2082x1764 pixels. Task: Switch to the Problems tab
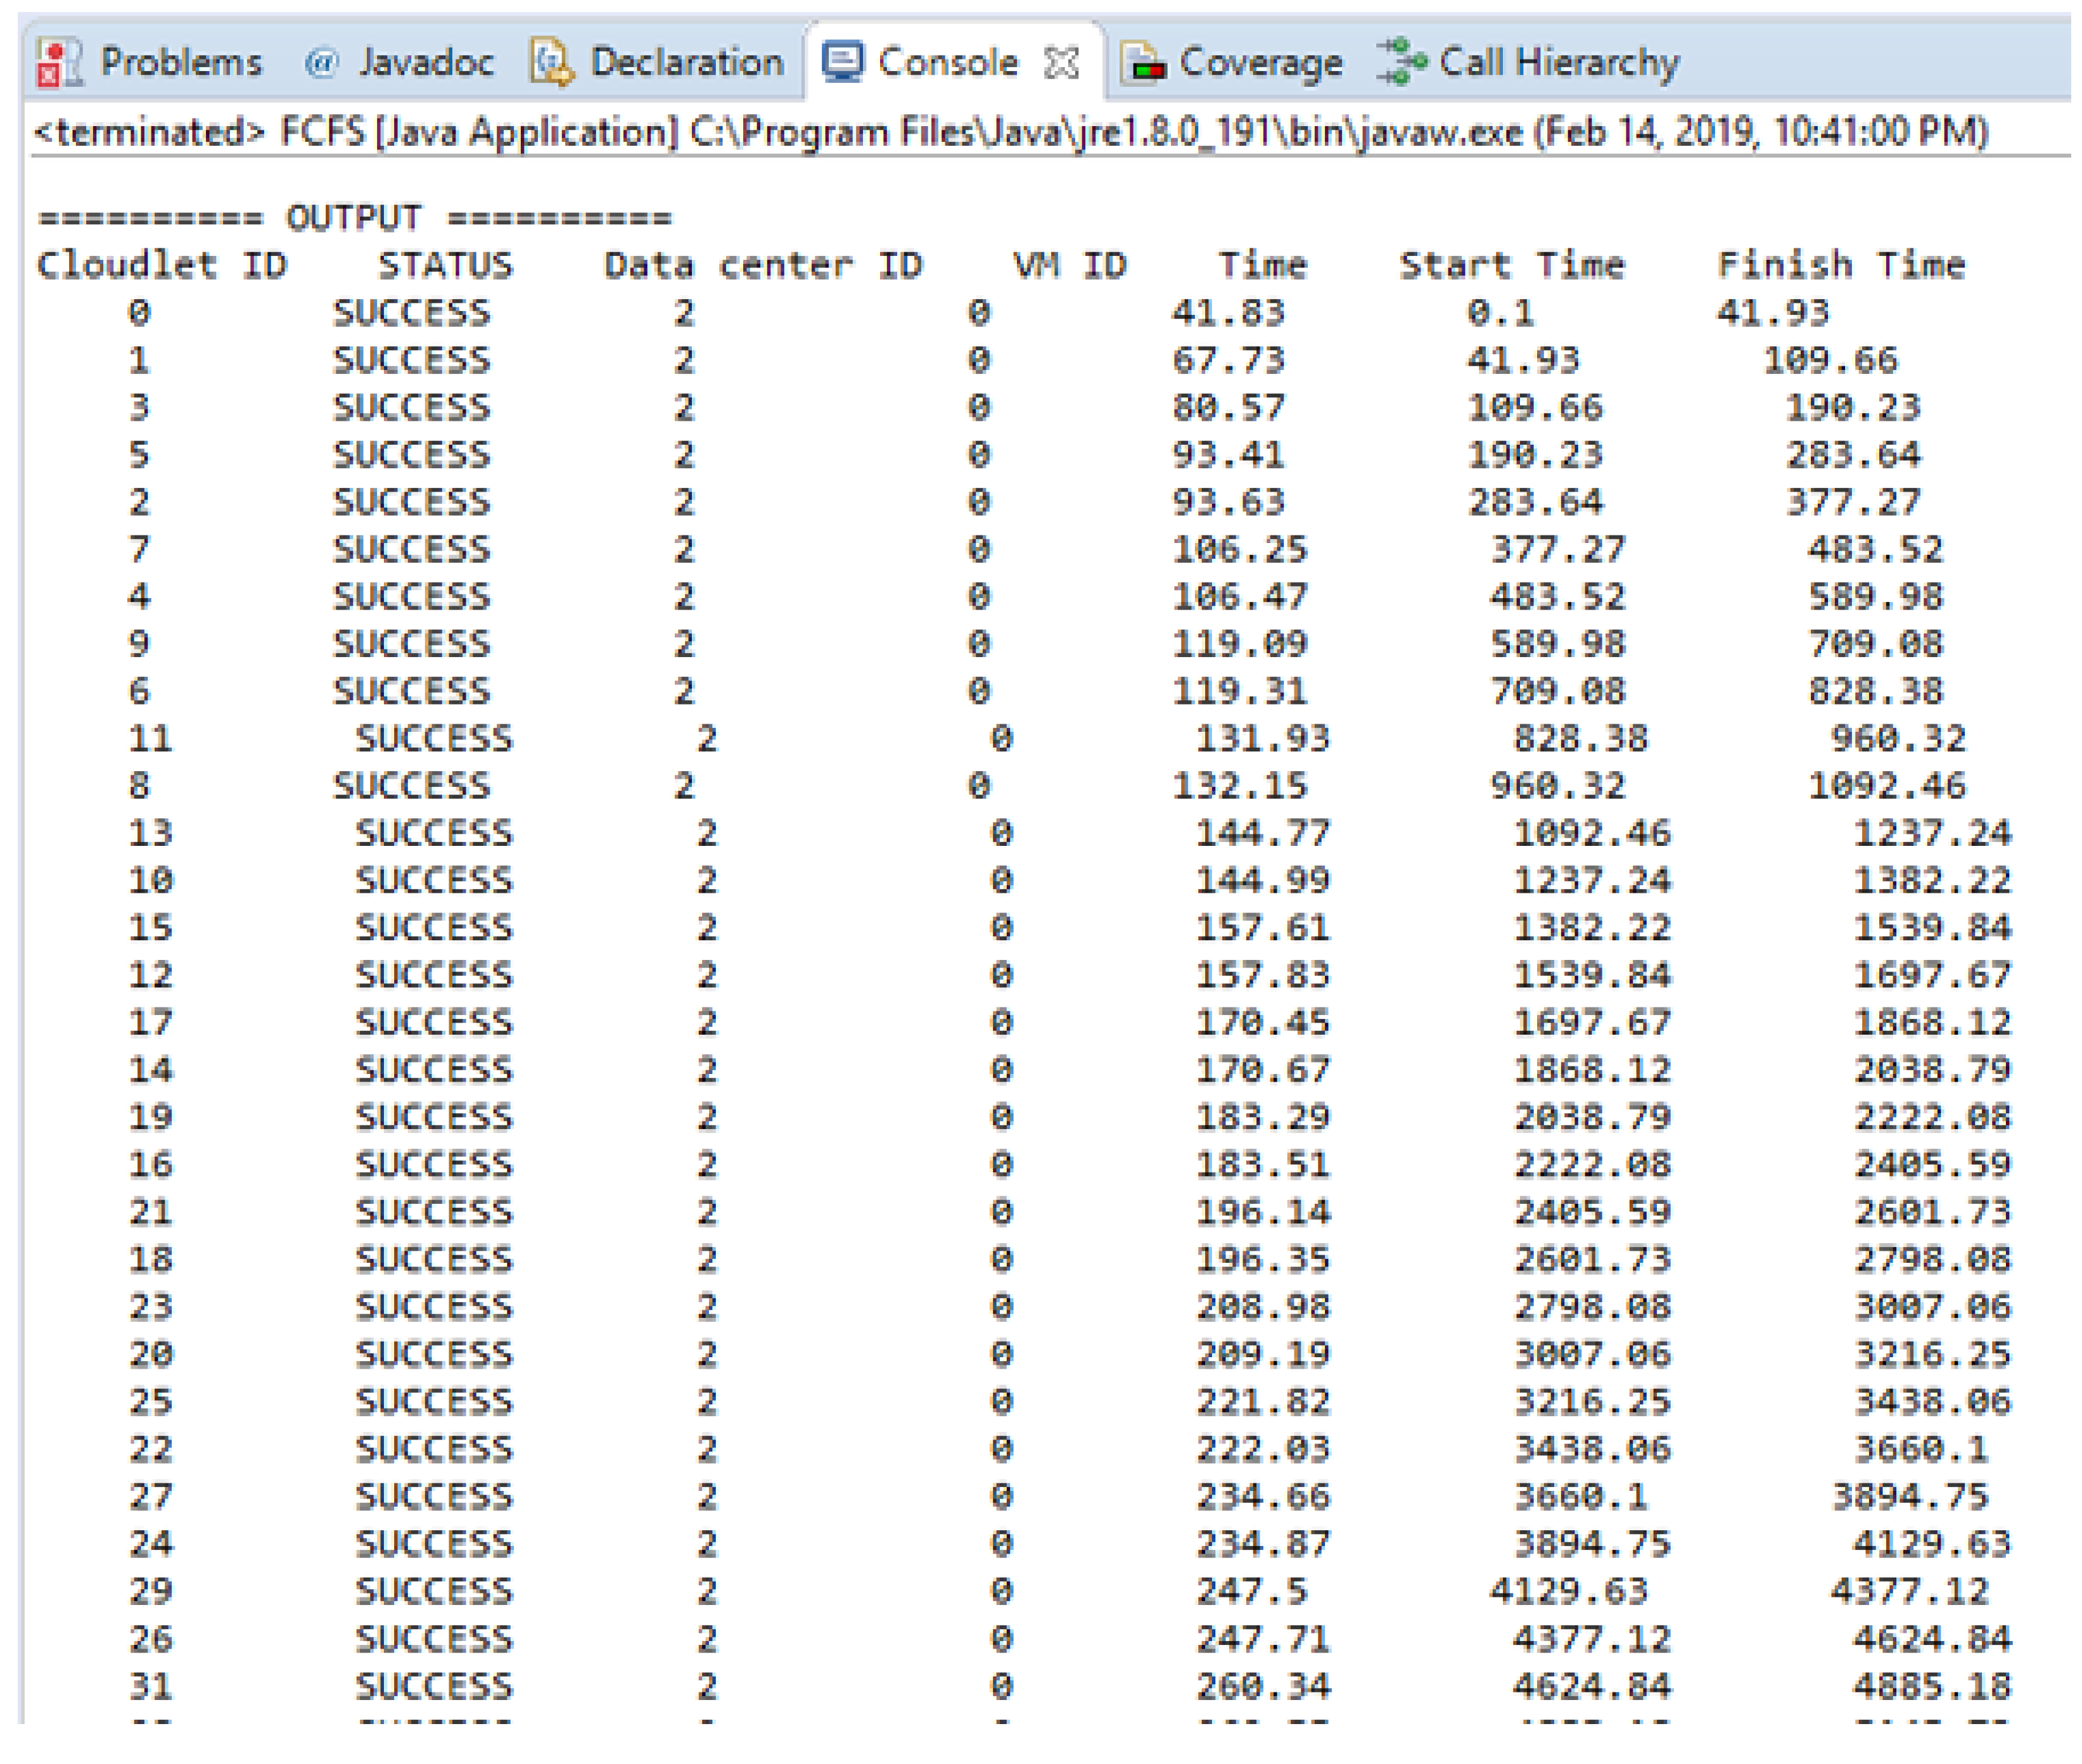tap(181, 62)
